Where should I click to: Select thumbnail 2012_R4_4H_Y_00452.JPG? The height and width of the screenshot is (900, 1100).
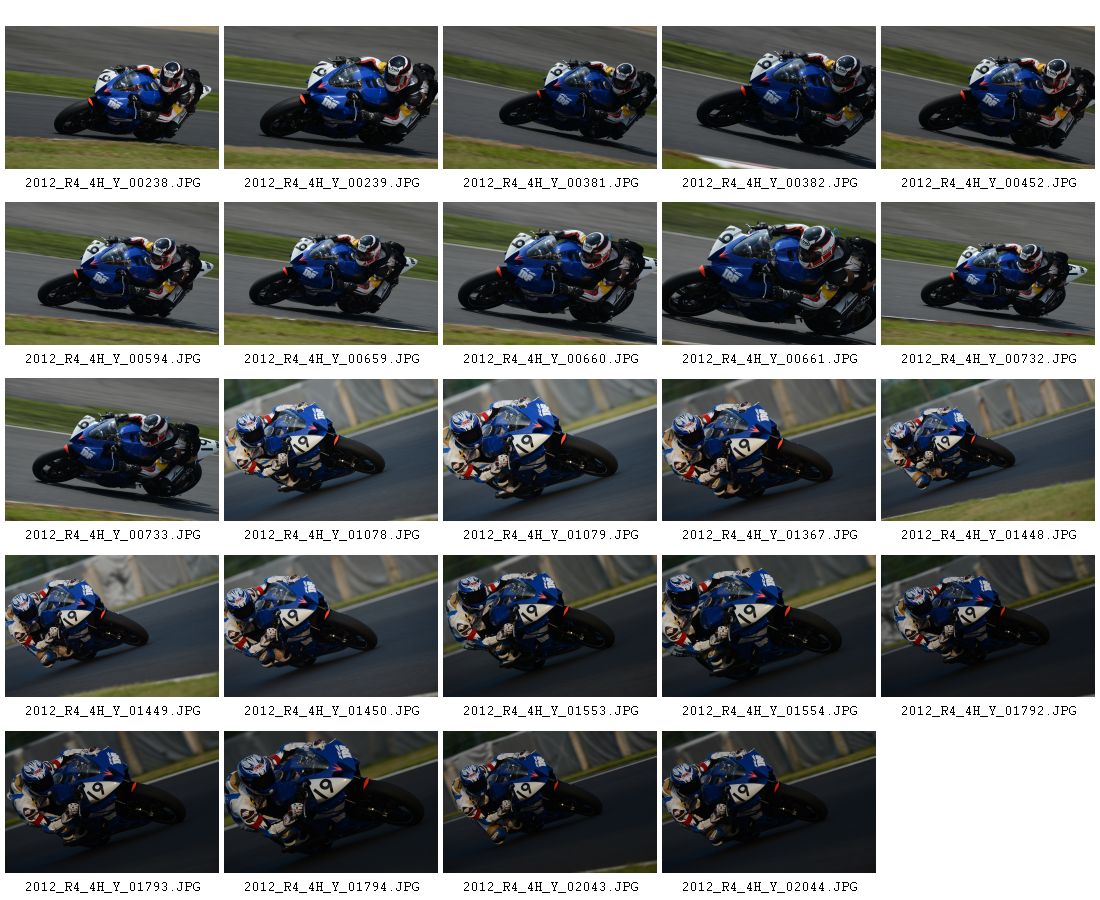coord(988,98)
